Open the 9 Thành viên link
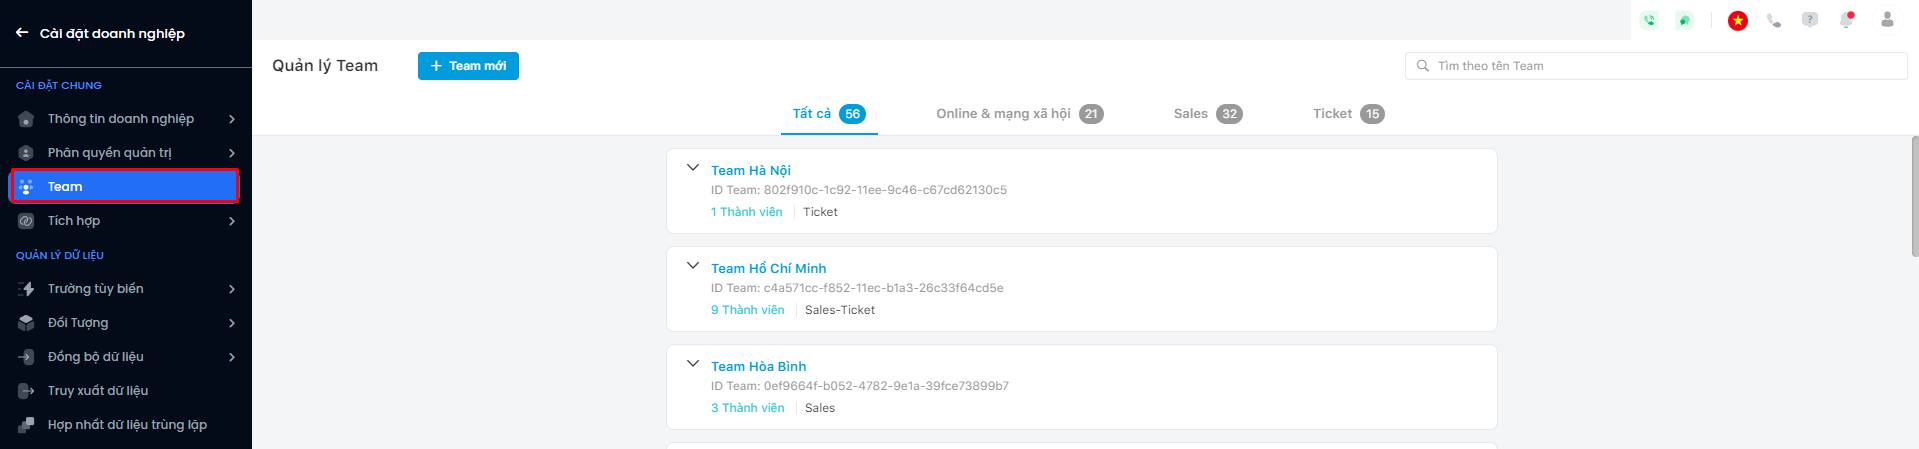 (x=748, y=310)
